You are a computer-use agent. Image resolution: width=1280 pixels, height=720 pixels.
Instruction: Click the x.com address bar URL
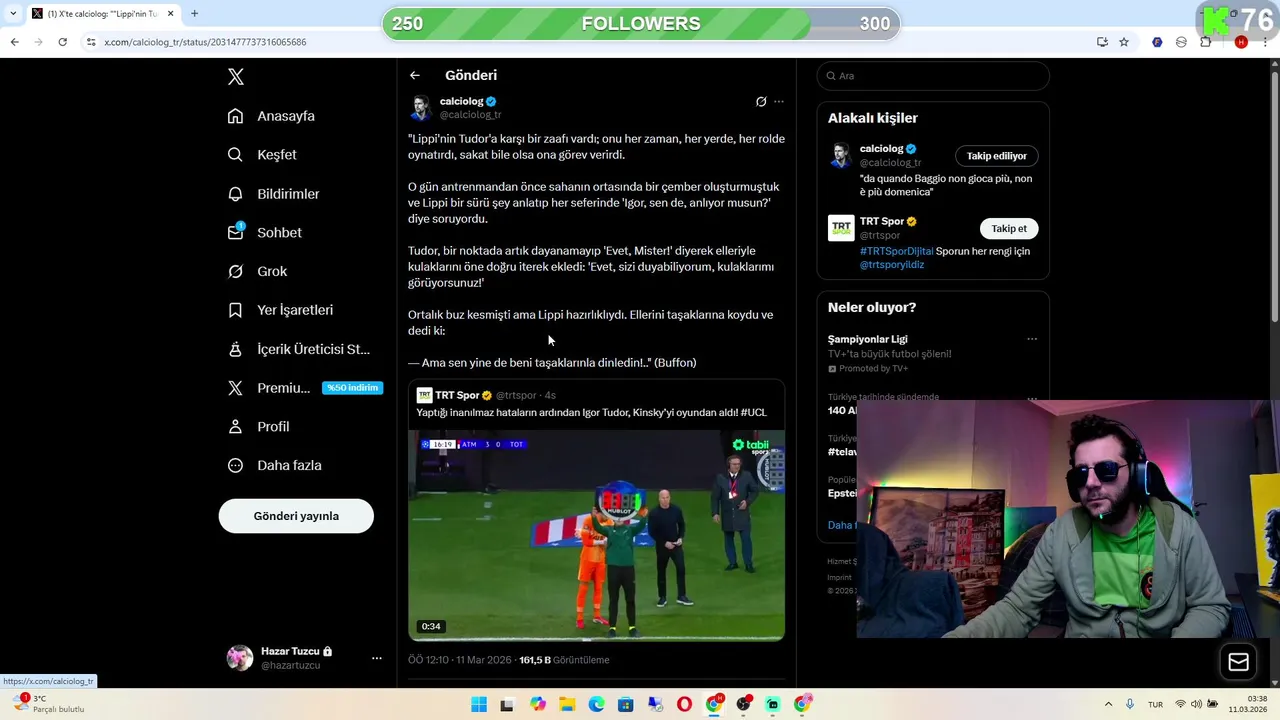coord(205,42)
